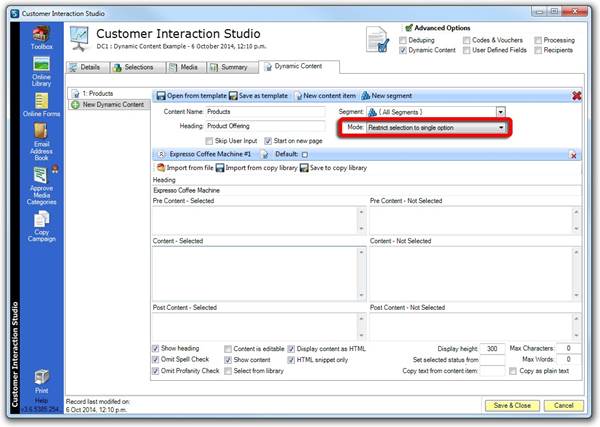Click the Content Name input field
The height and width of the screenshot is (427, 600).
click(x=265, y=112)
